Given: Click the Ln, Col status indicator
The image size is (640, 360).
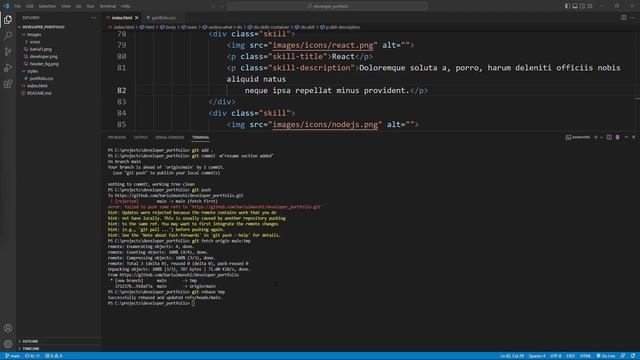Looking at the screenshot, I should 512,356.
